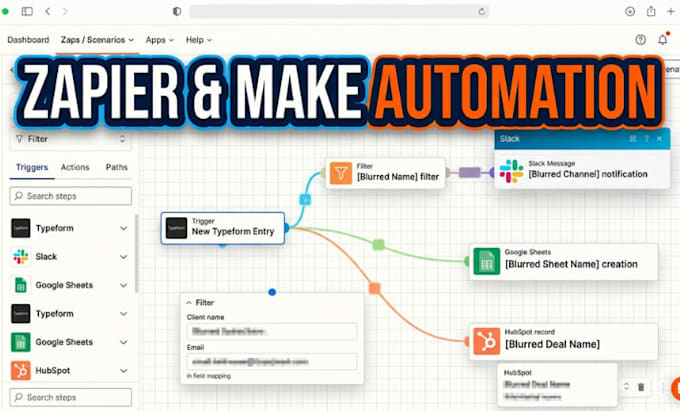Switch to the Actions tab

(75, 167)
